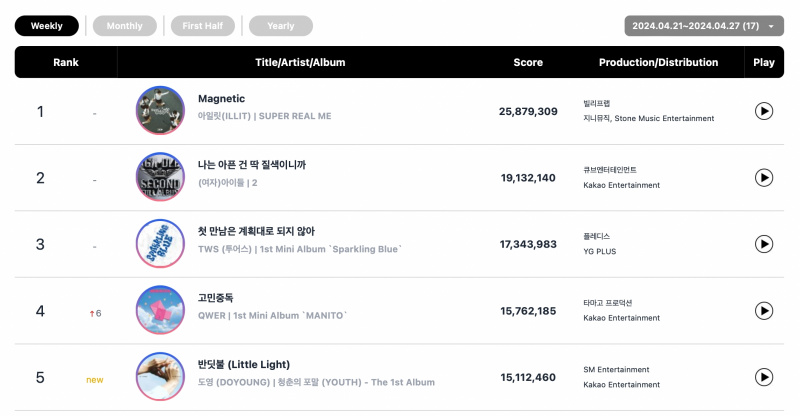Open the SUPER REAL ME album cover

(160, 110)
